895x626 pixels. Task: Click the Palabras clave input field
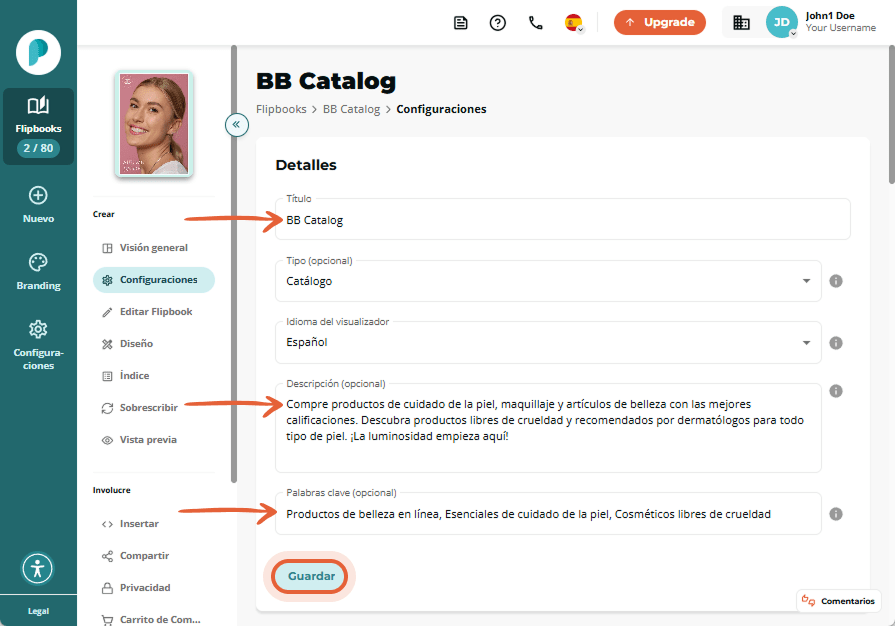[548, 514]
